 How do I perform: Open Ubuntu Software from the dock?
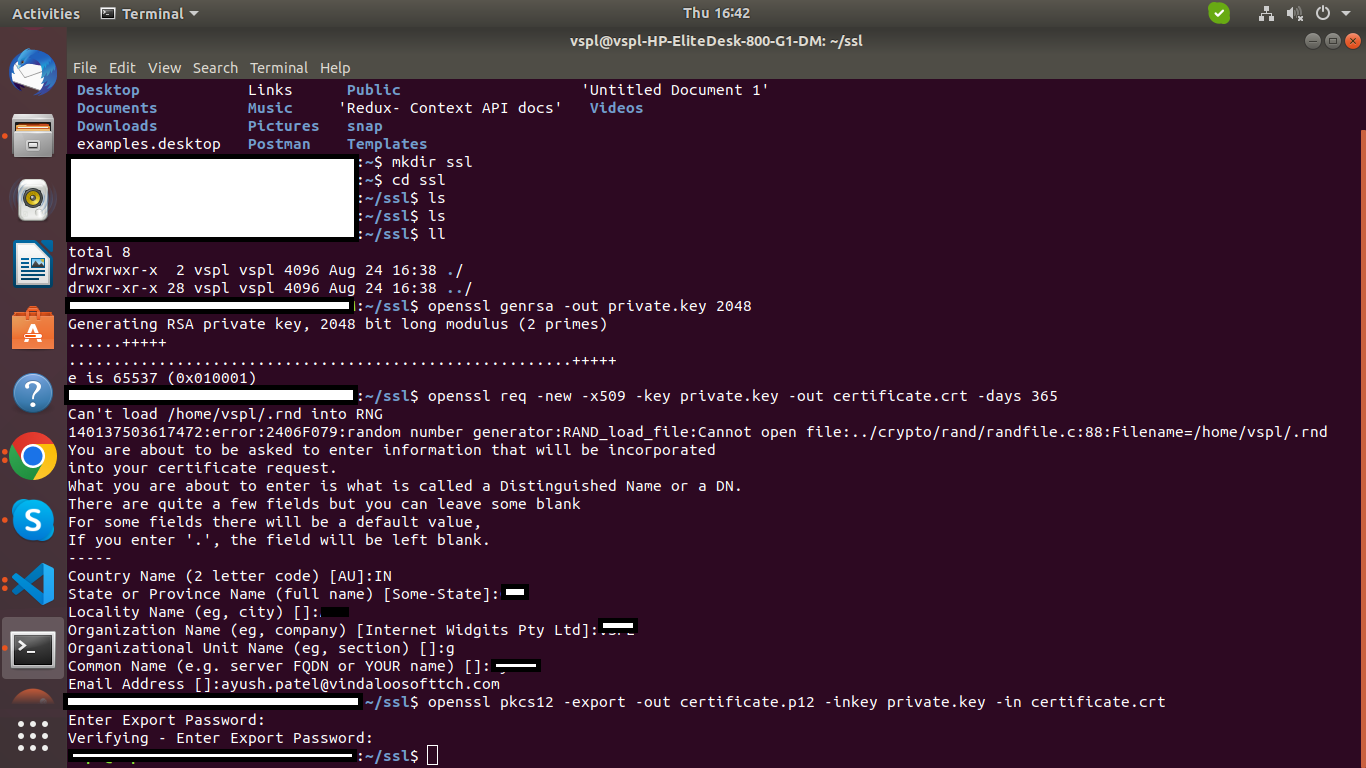pos(33,326)
